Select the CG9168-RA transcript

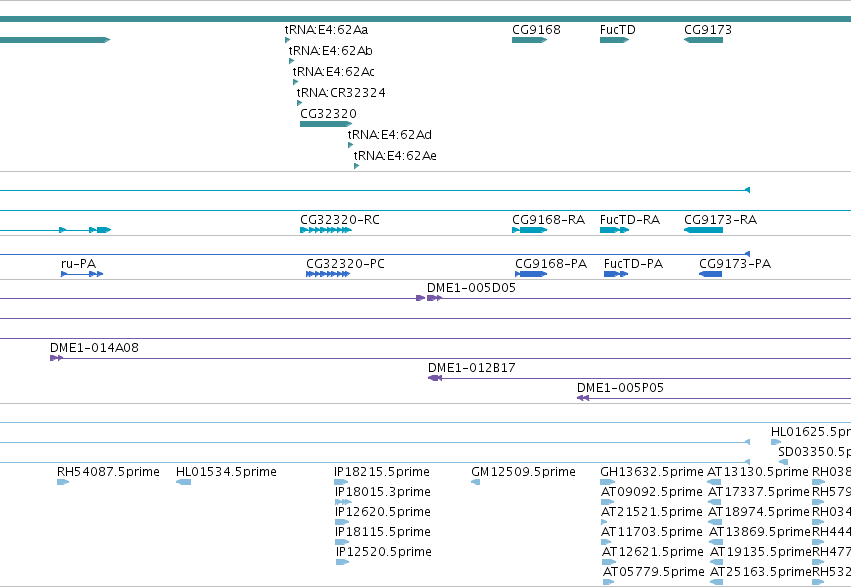[x=529, y=230]
